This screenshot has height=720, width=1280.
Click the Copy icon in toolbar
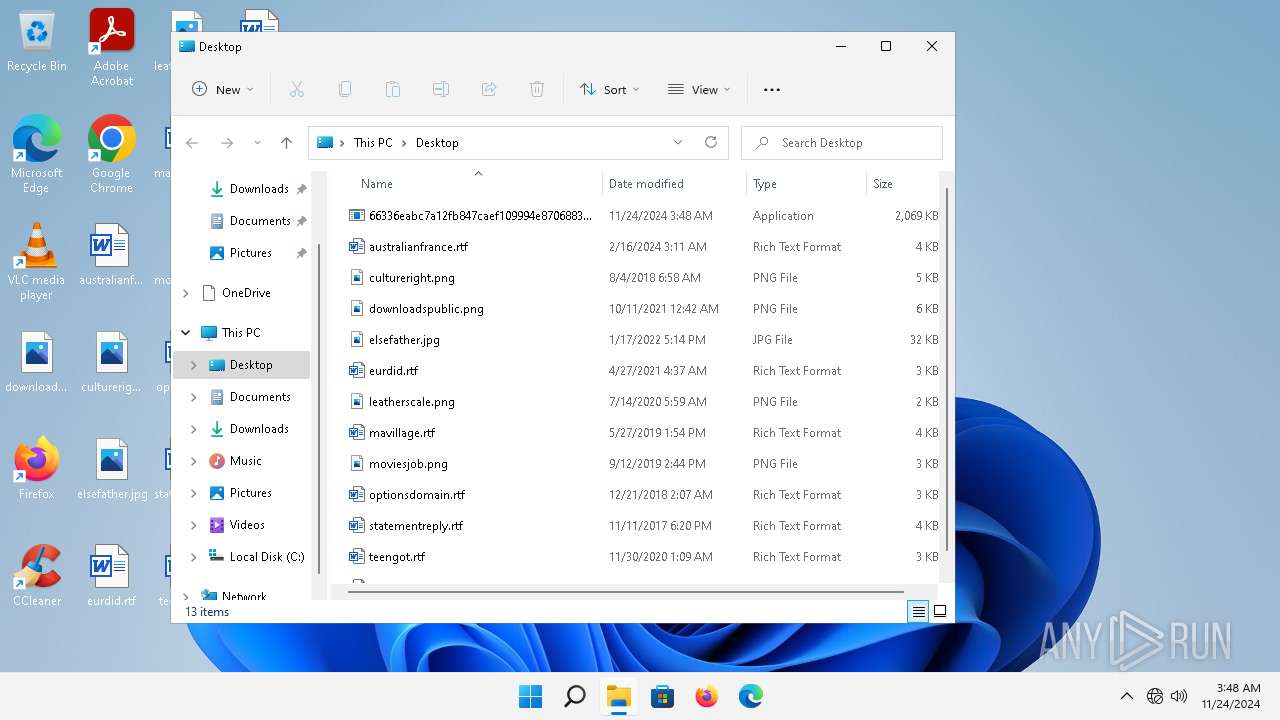345,89
